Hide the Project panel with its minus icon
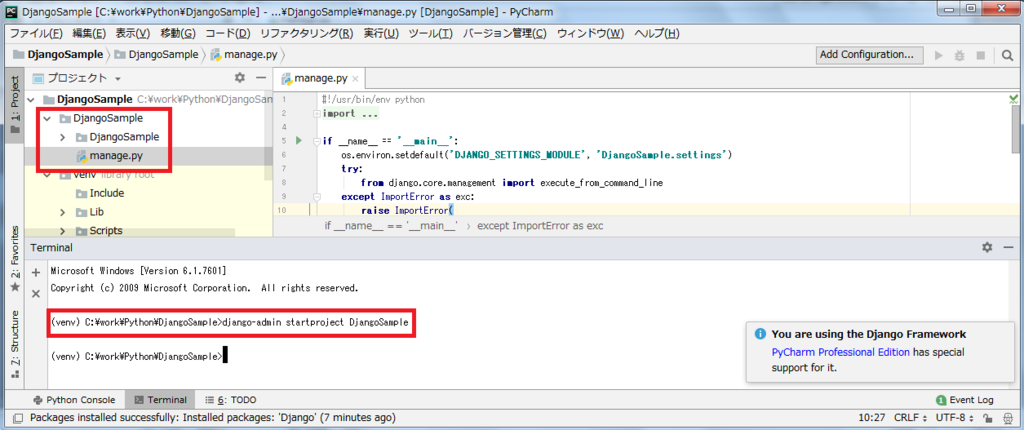1024x430 pixels. 261,78
